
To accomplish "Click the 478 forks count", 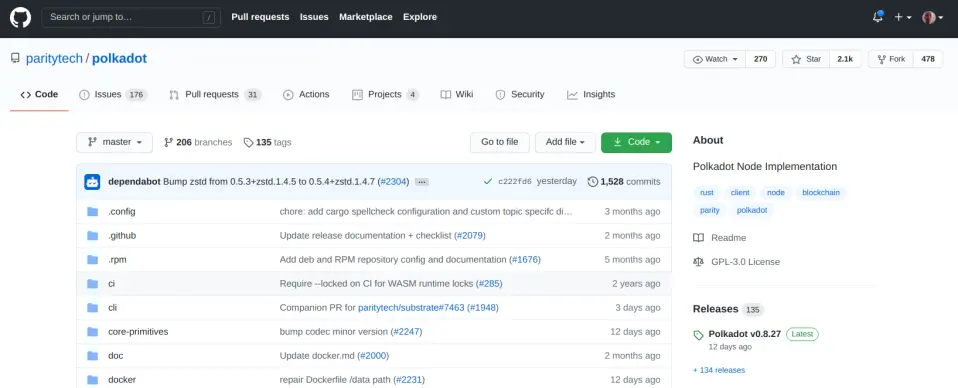I will [928, 59].
